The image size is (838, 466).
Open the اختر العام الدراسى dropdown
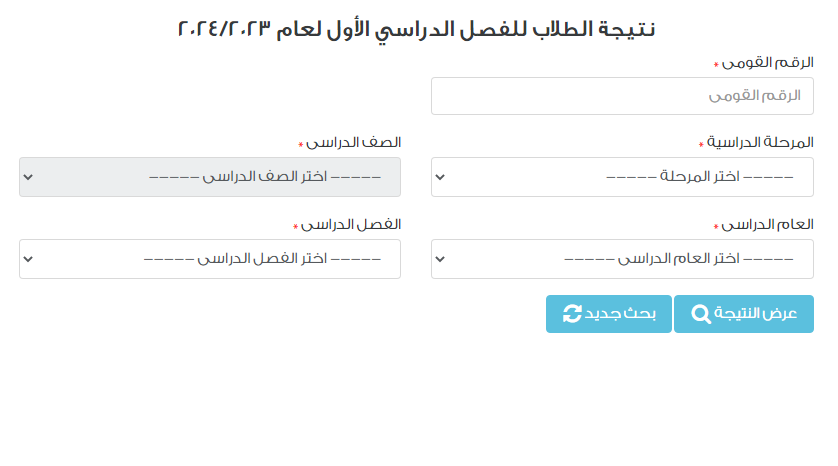point(622,259)
